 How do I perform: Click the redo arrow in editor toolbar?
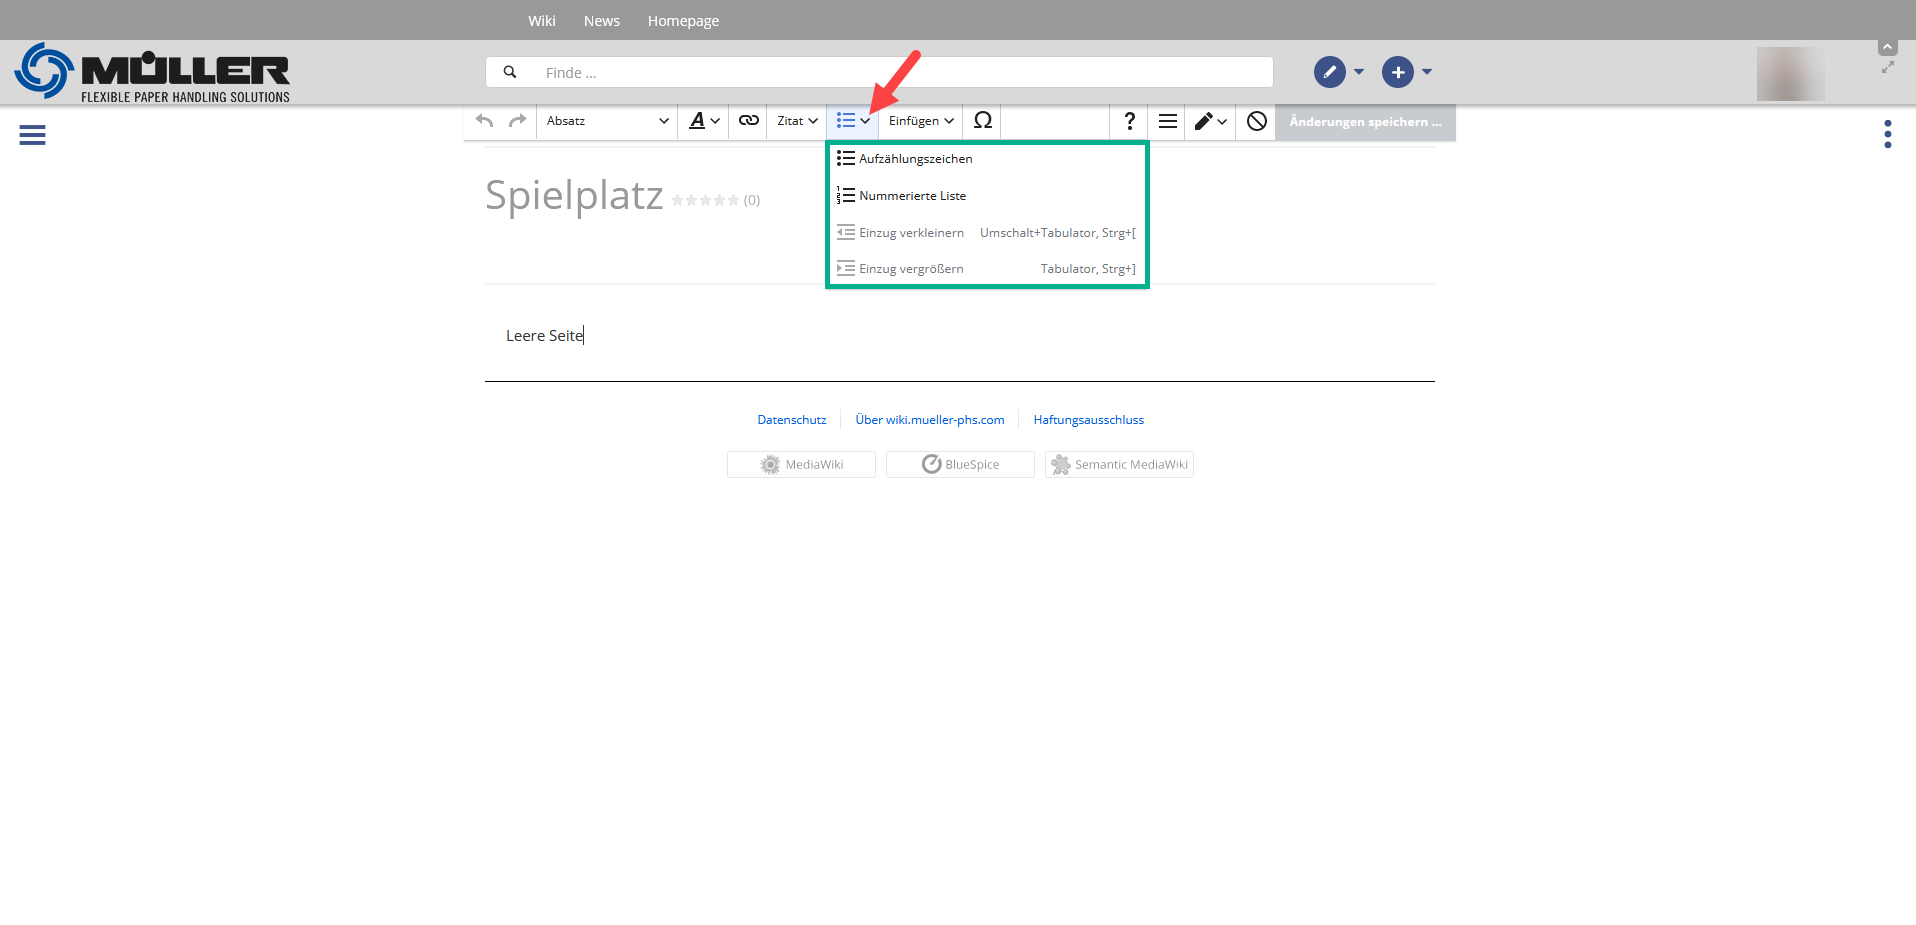517,121
